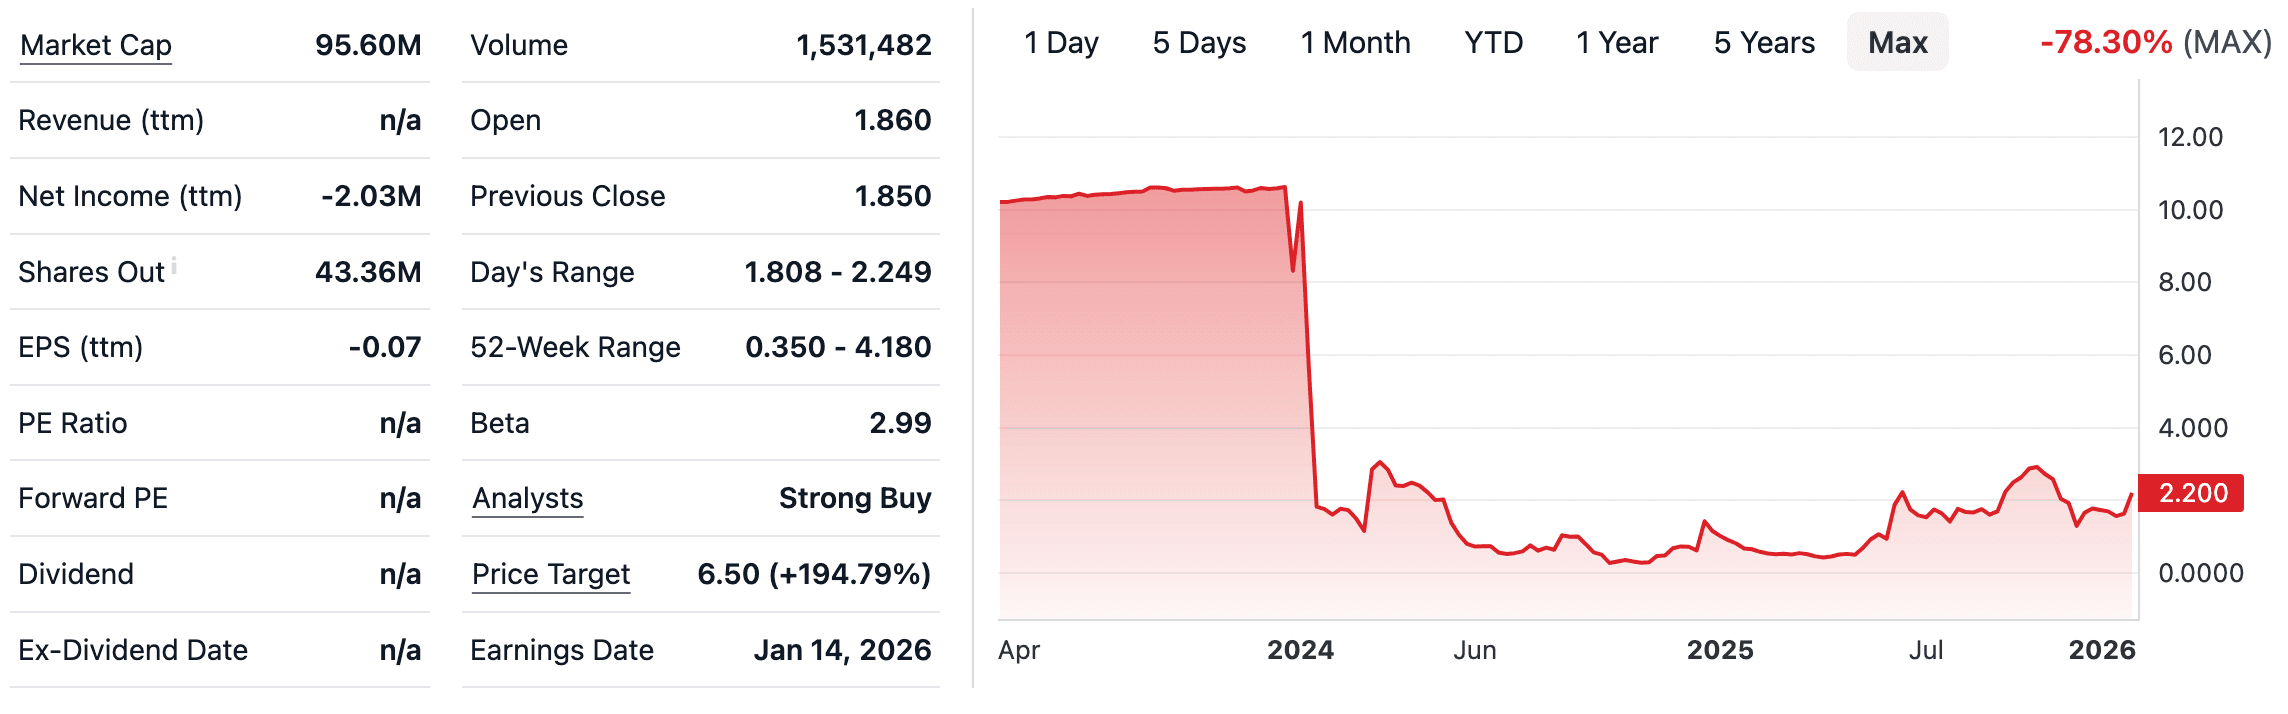Click the Strong Buy analyst rating
This screenshot has width=2288, height=714.
[x=856, y=498]
